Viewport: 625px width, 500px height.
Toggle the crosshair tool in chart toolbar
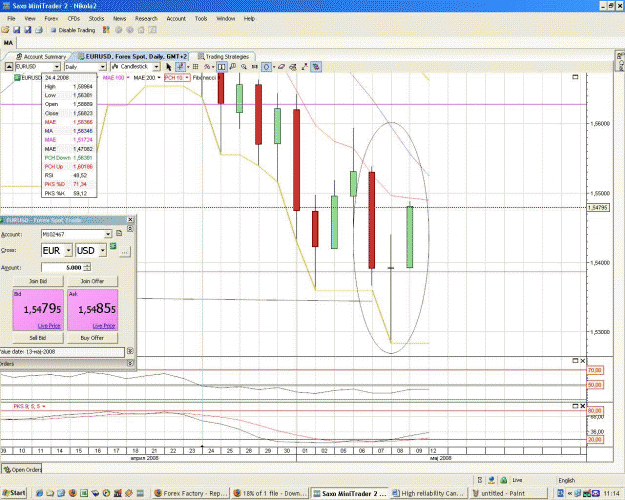180,67
